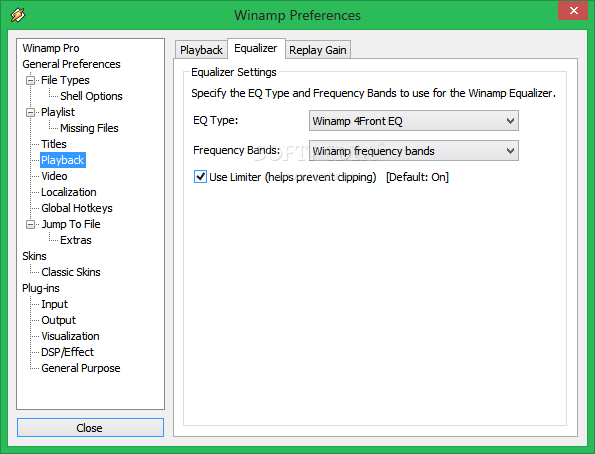Select Visualization under Plug-ins
This screenshot has height=454, width=595.
tap(70, 336)
